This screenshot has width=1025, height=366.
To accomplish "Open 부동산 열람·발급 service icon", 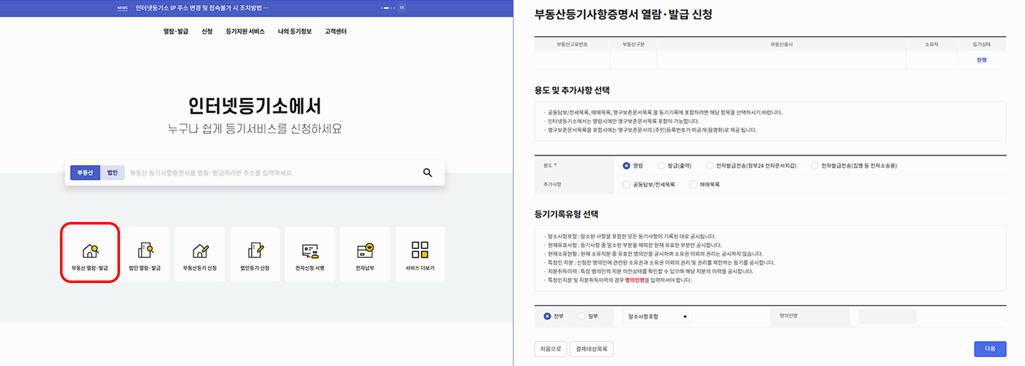I will pos(90,254).
